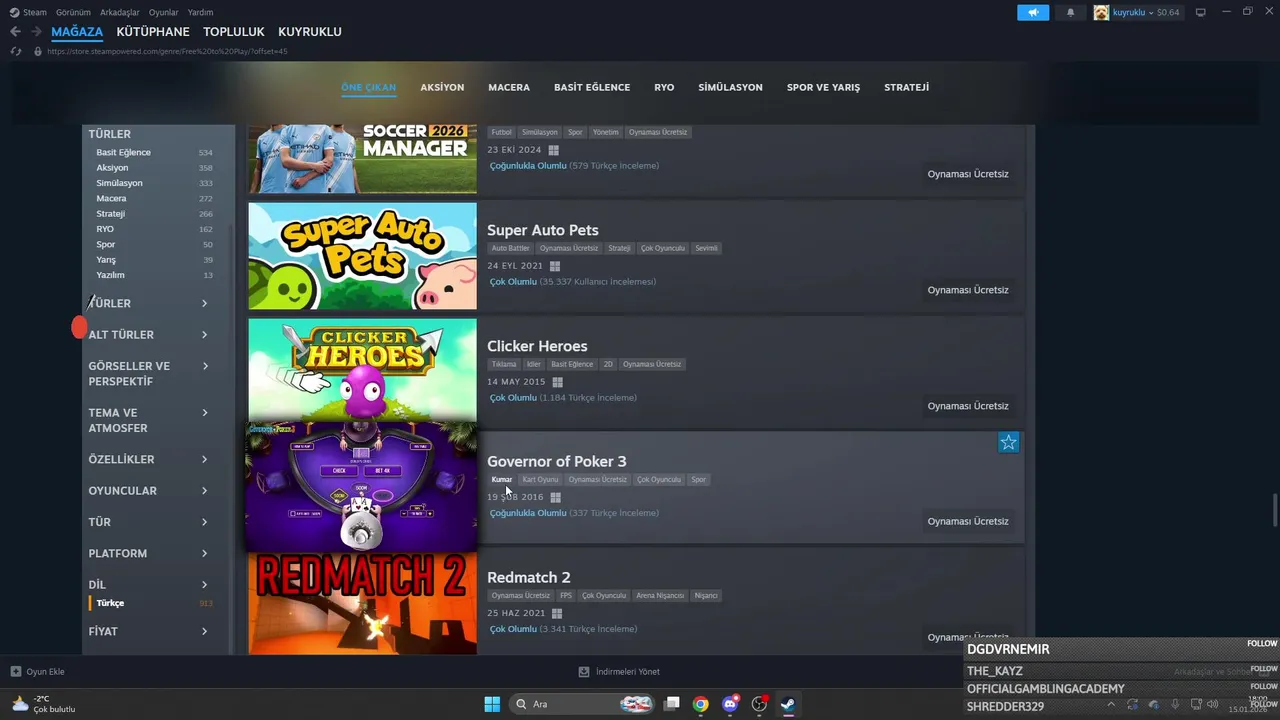Viewport: 1280px width, 720px height.
Task: Open the Steam announcements megaphone button
Action: [1033, 12]
